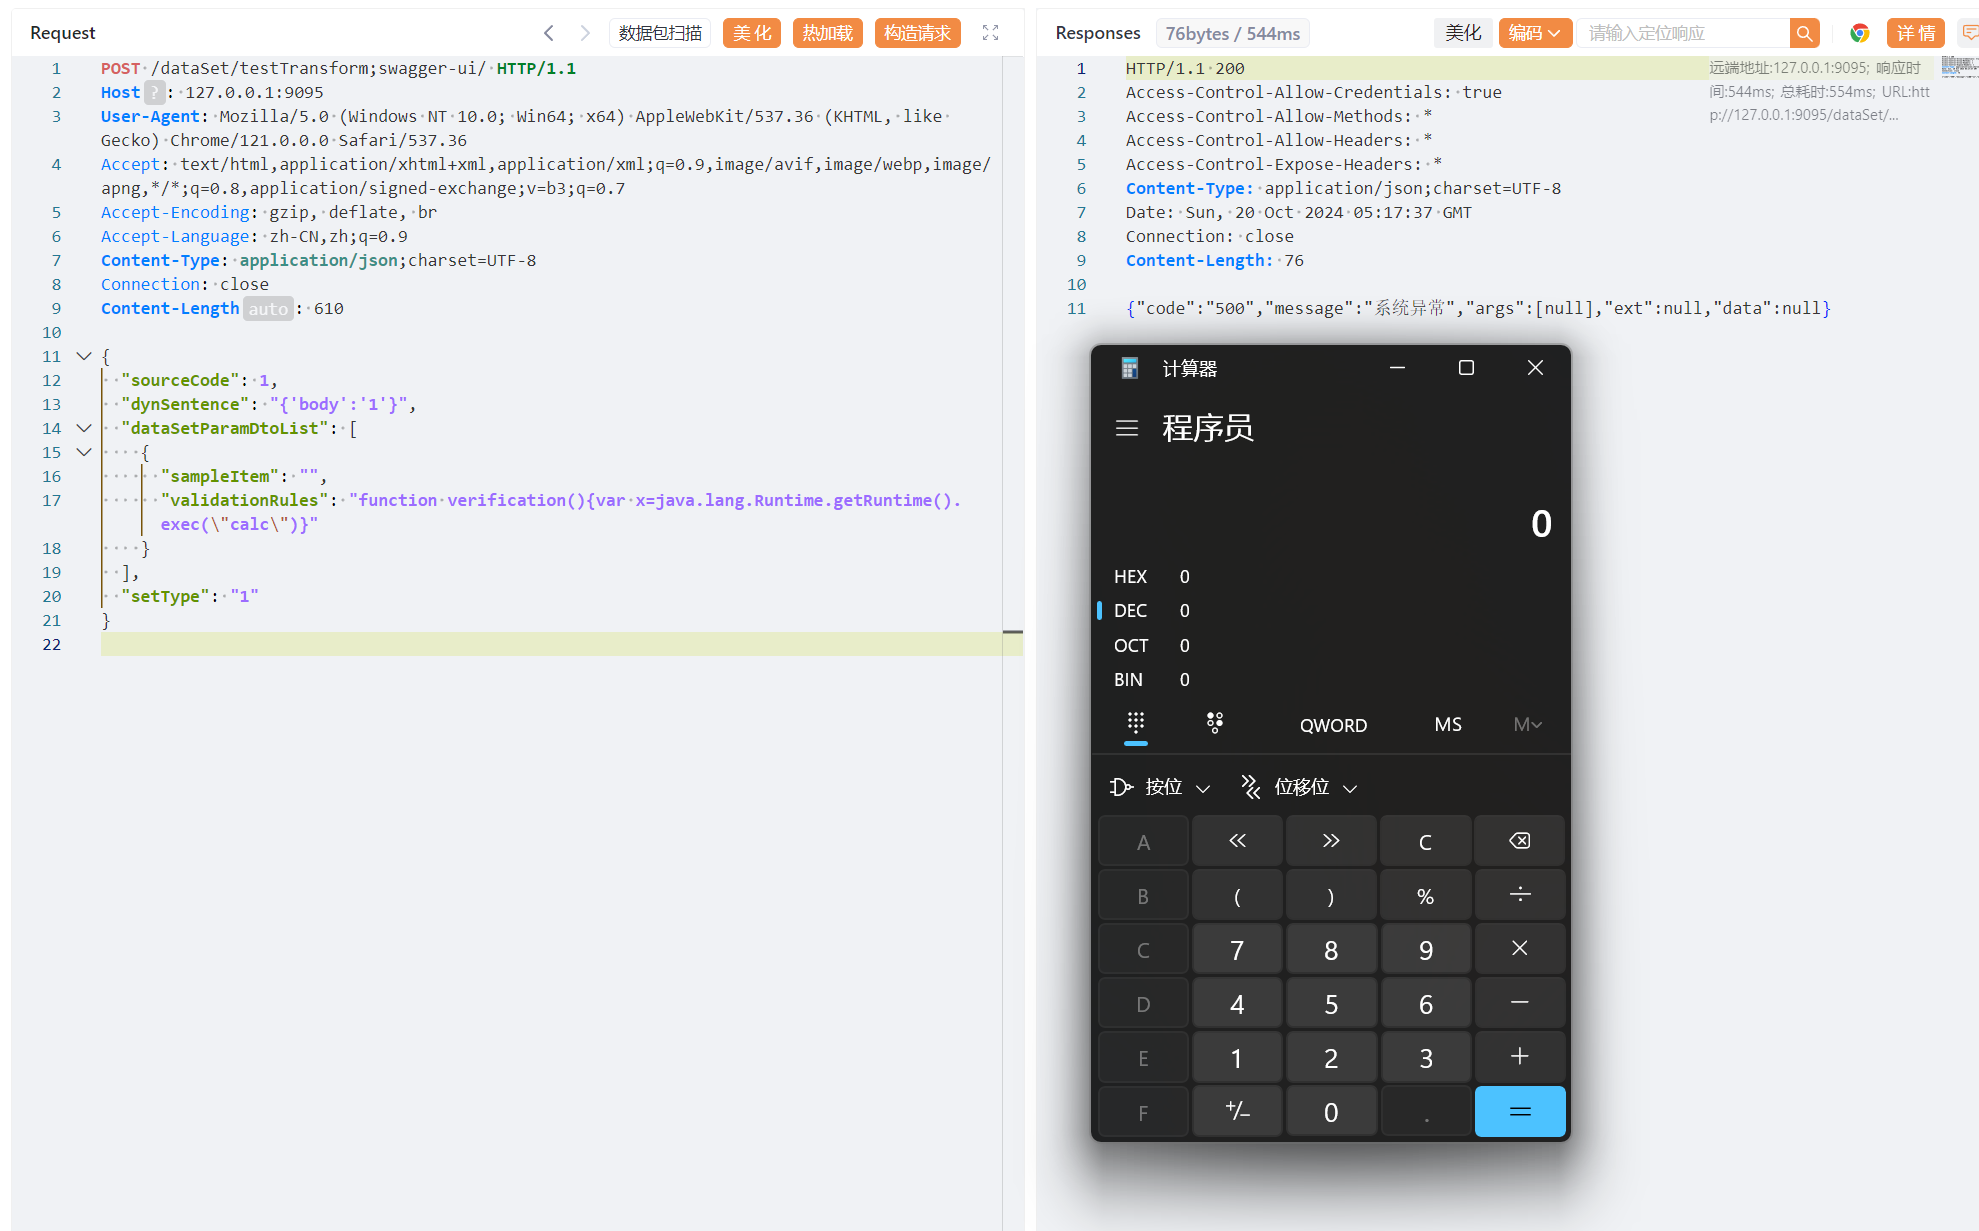Image resolution: width=1979 pixels, height=1231 pixels.
Task: Open the 位移位 bit shift dropdown
Action: [1299, 787]
